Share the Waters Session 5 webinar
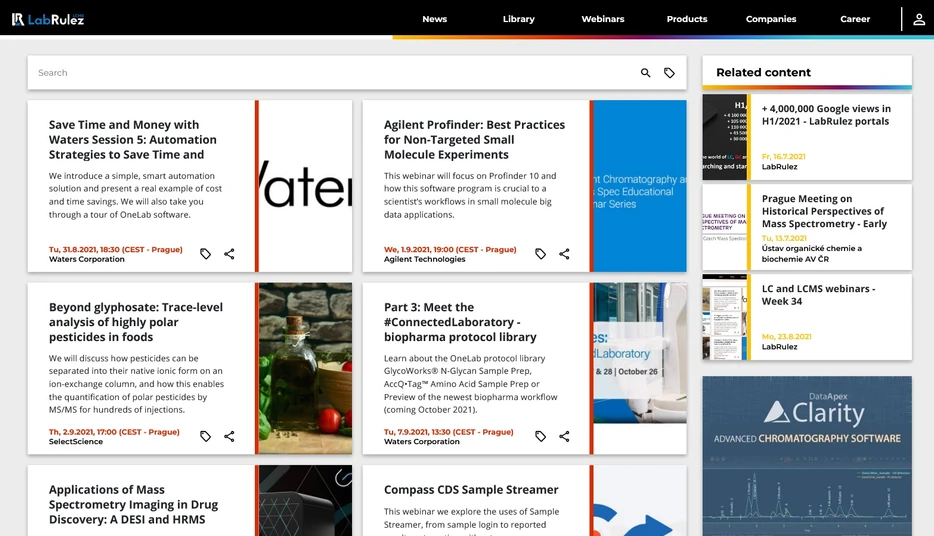 click(229, 254)
